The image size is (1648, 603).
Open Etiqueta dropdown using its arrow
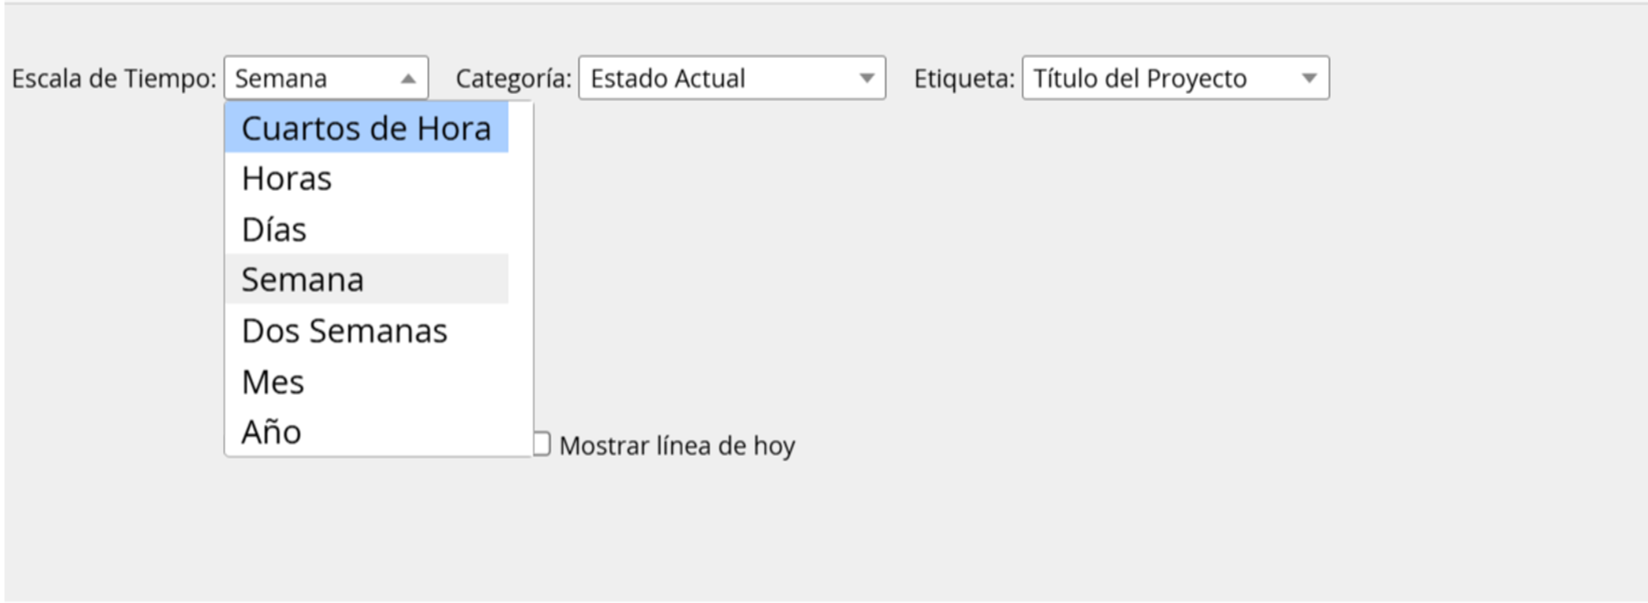coord(1309,78)
